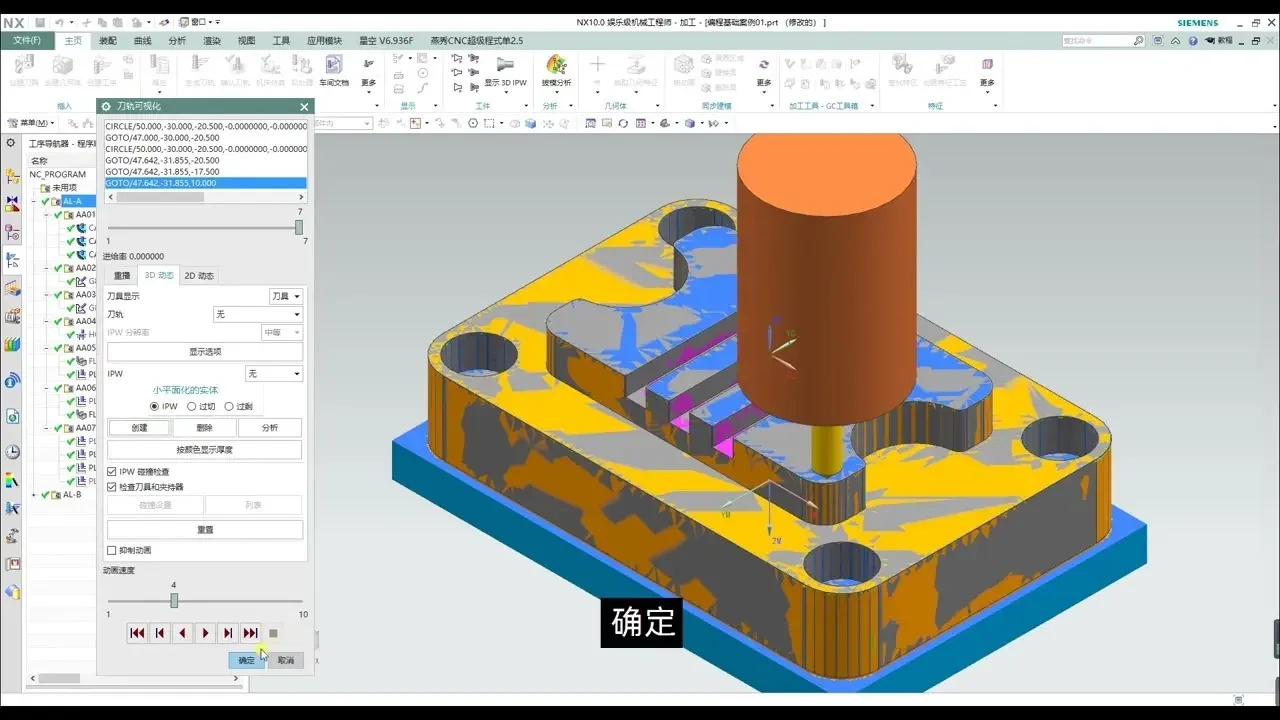
Task: Switch to the 装配 ribbon tab
Action: (x=108, y=41)
